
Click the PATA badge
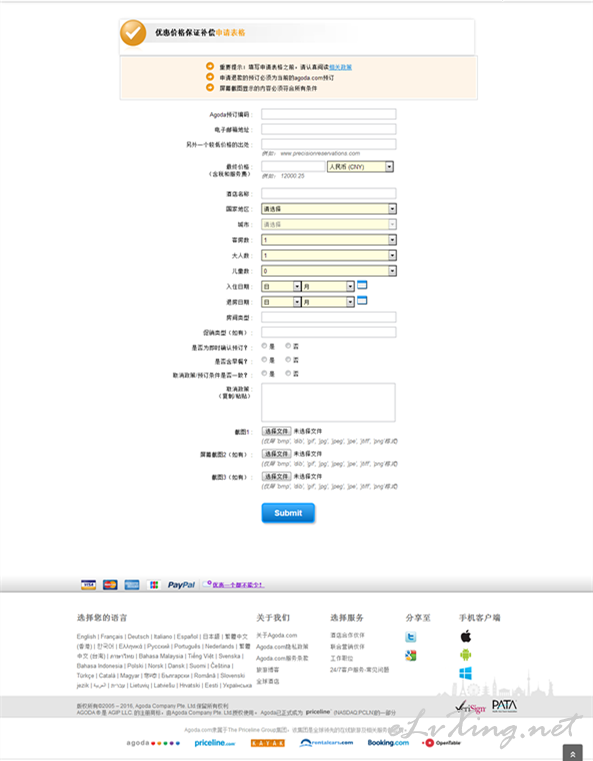tap(505, 706)
